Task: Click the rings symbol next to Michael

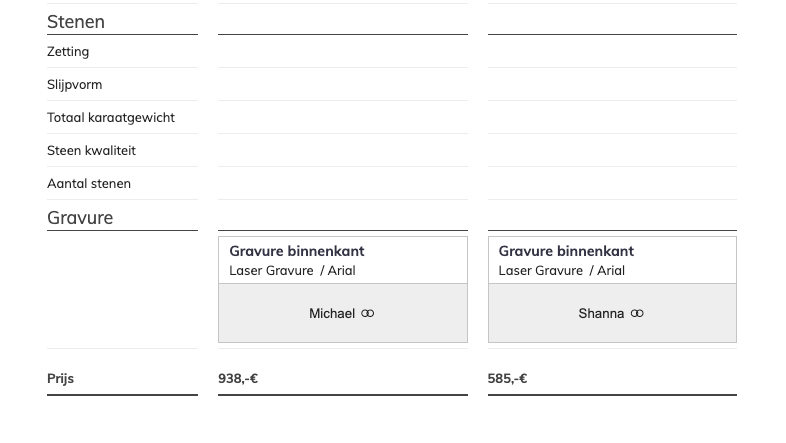Action: click(x=368, y=314)
